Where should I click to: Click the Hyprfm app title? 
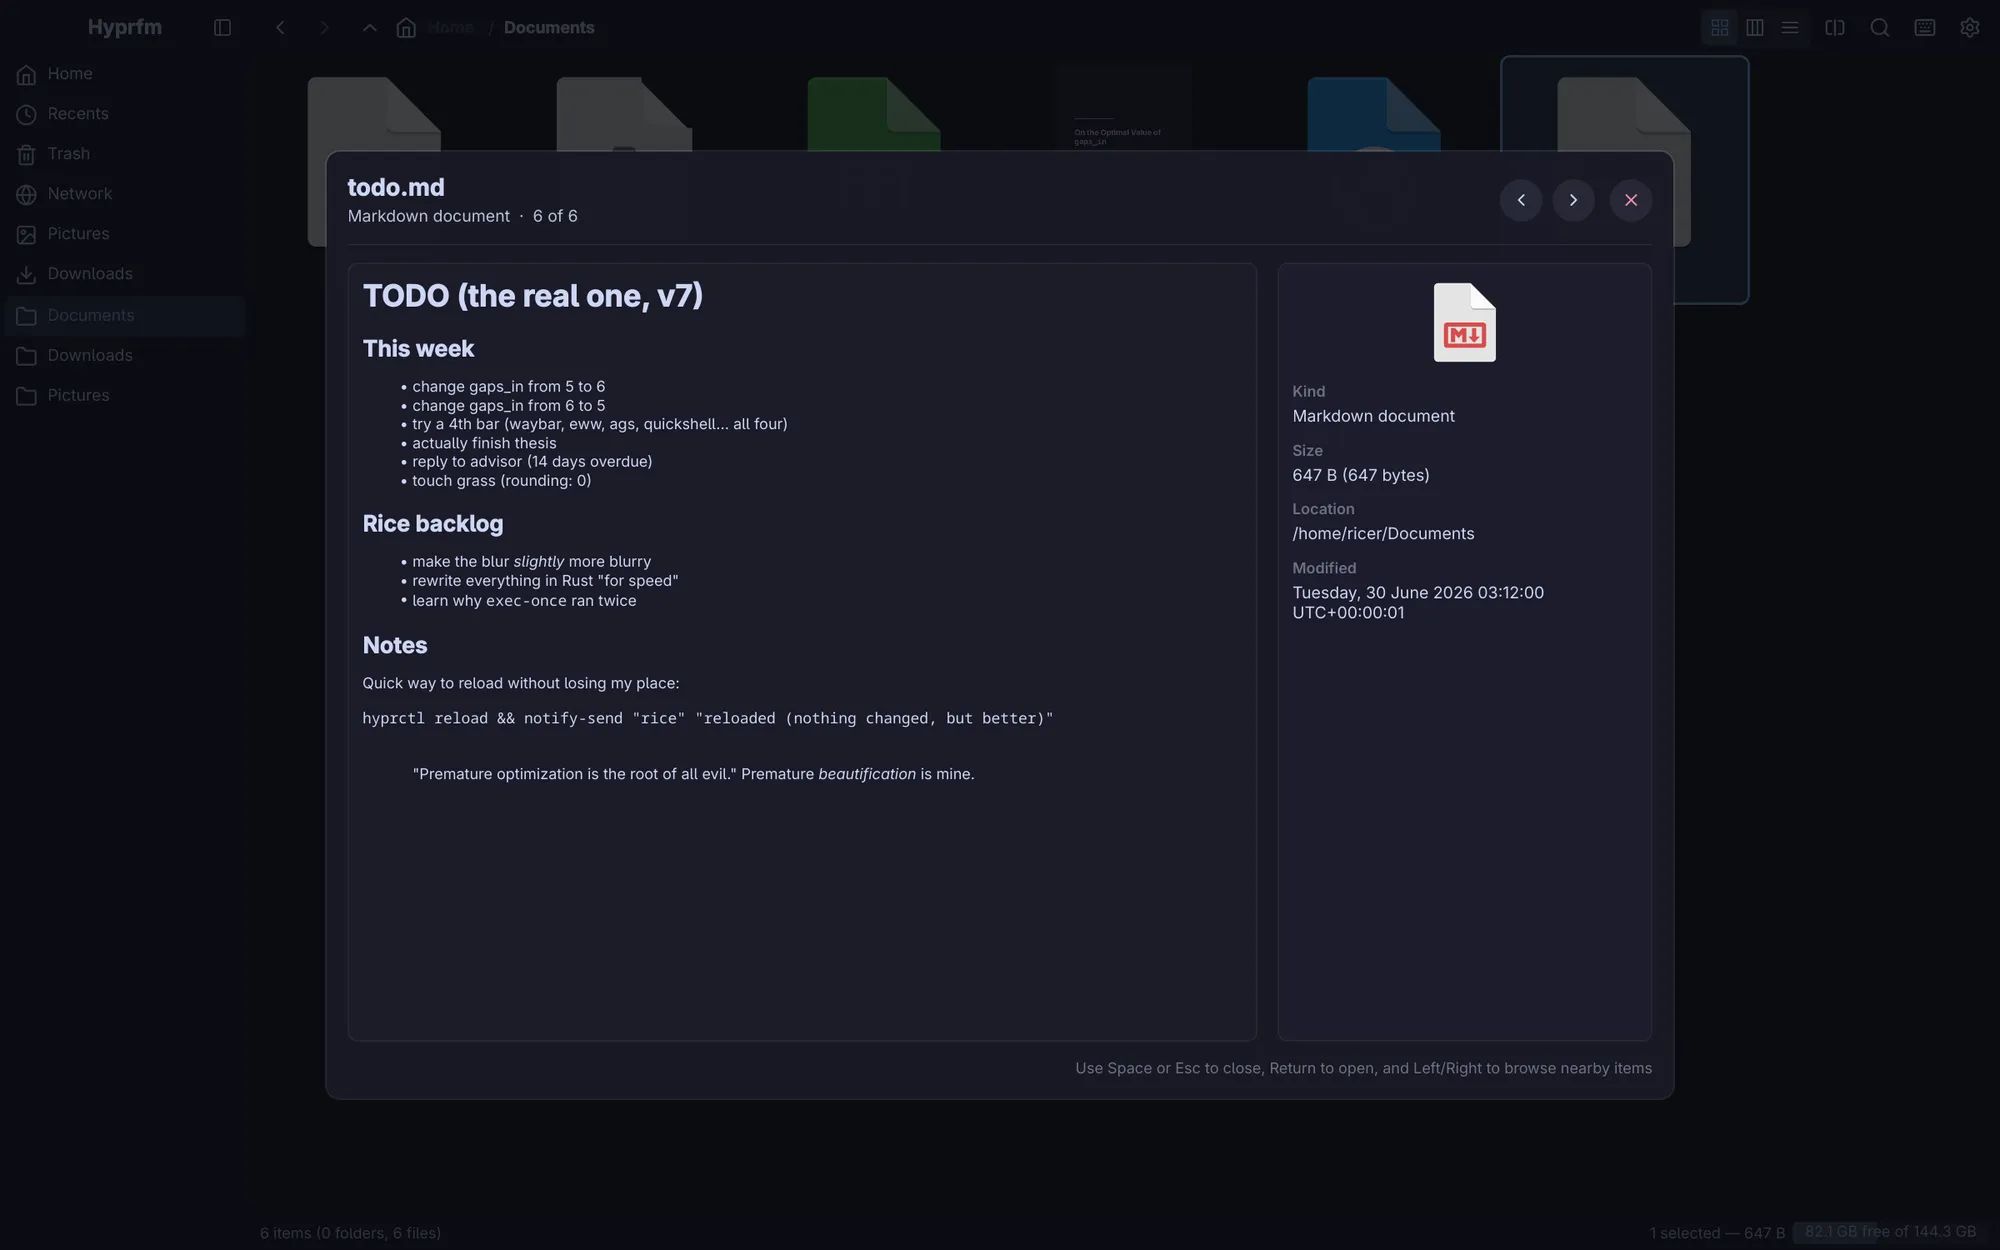(x=125, y=28)
